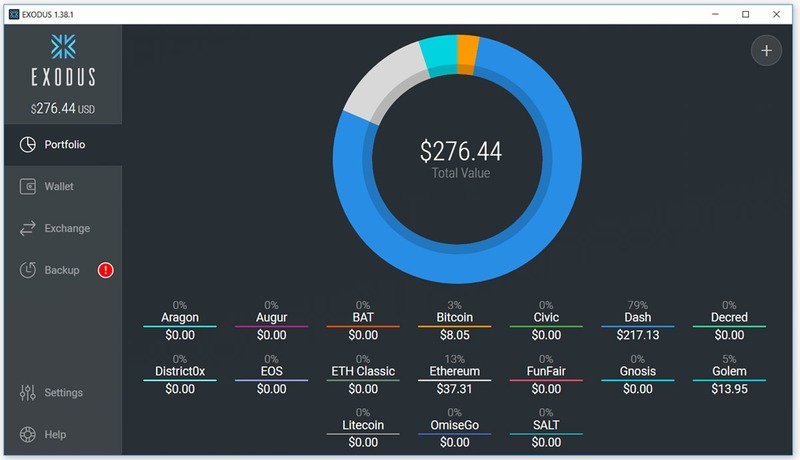Click the 79% Dash percentage

tap(638, 305)
